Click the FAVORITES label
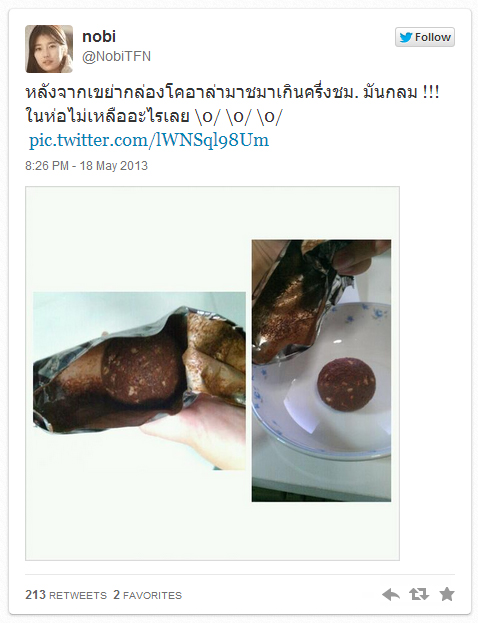The image size is (478, 623). tap(153, 595)
